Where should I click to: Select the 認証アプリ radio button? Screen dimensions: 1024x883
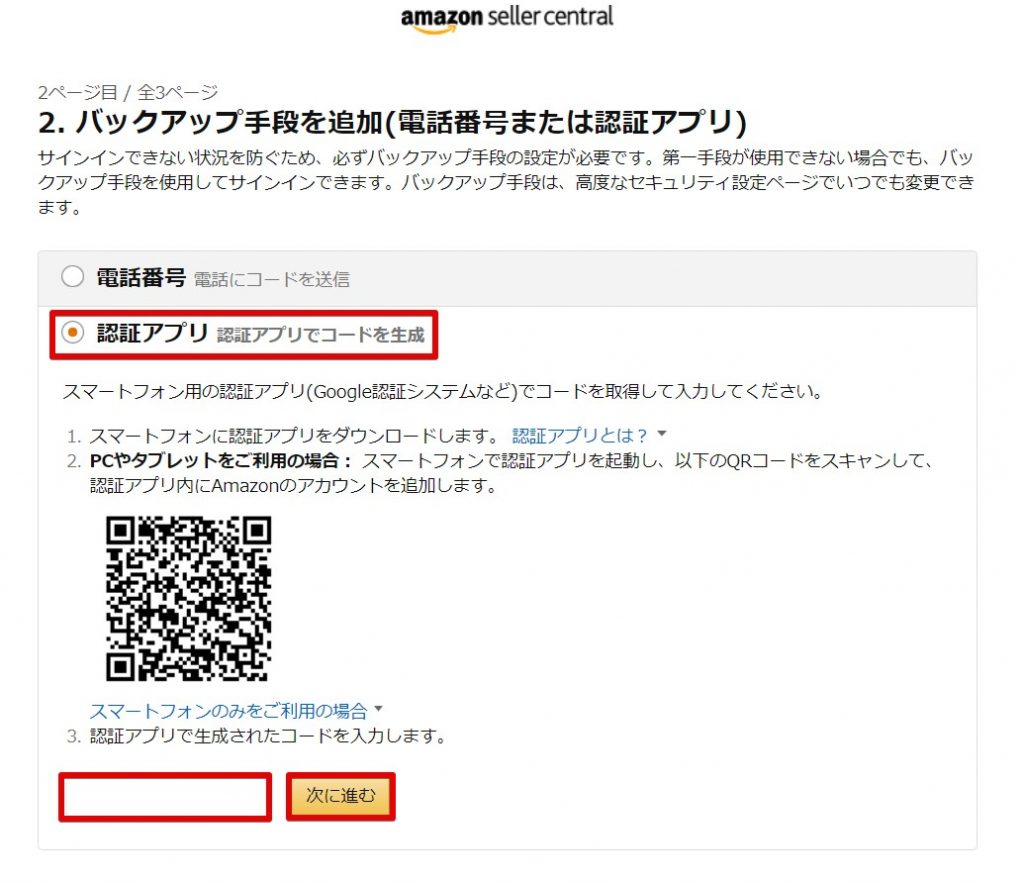pos(72,332)
